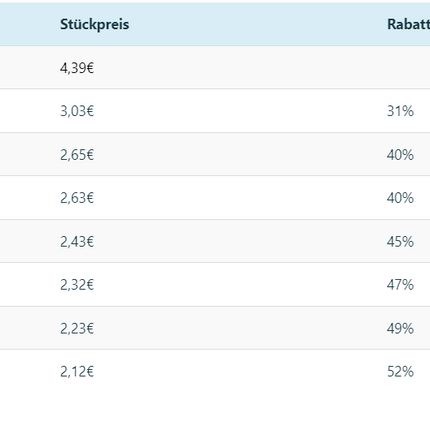The width and height of the screenshot is (430, 430).
Task: Click the header area between Stückpreis and Rabatt
Action: [258, 24]
